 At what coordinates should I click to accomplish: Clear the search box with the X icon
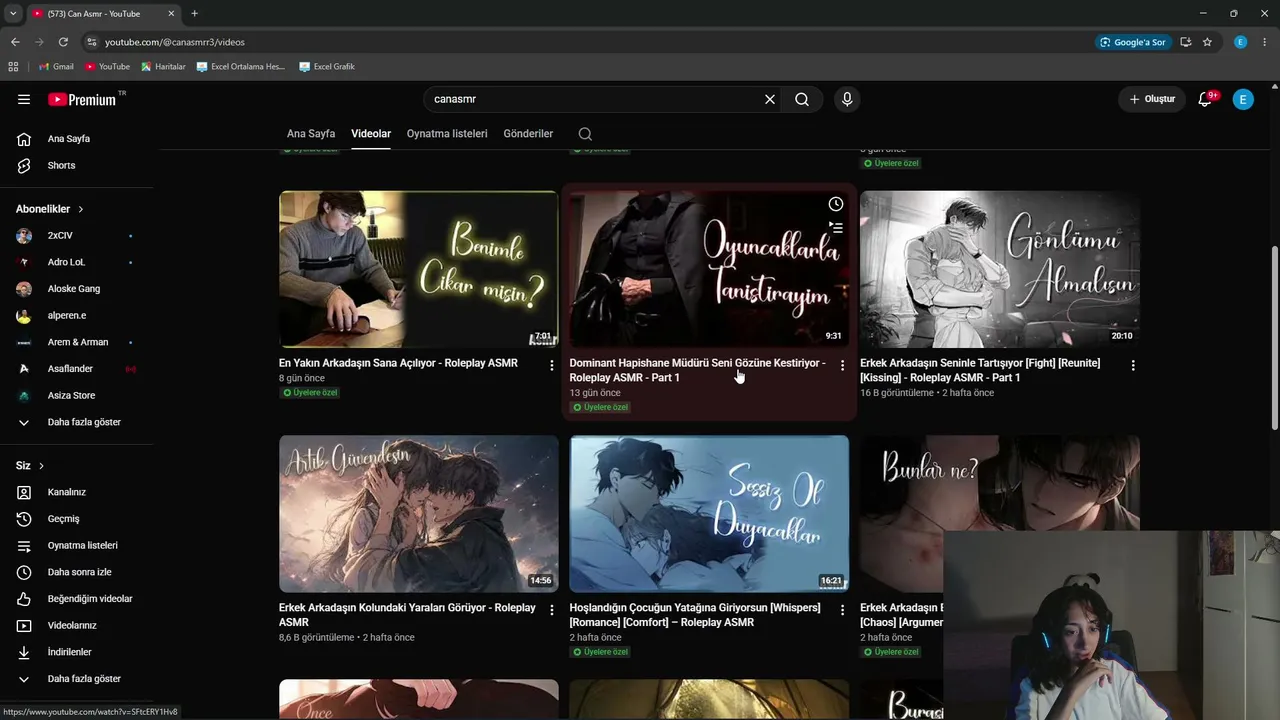[x=770, y=99]
